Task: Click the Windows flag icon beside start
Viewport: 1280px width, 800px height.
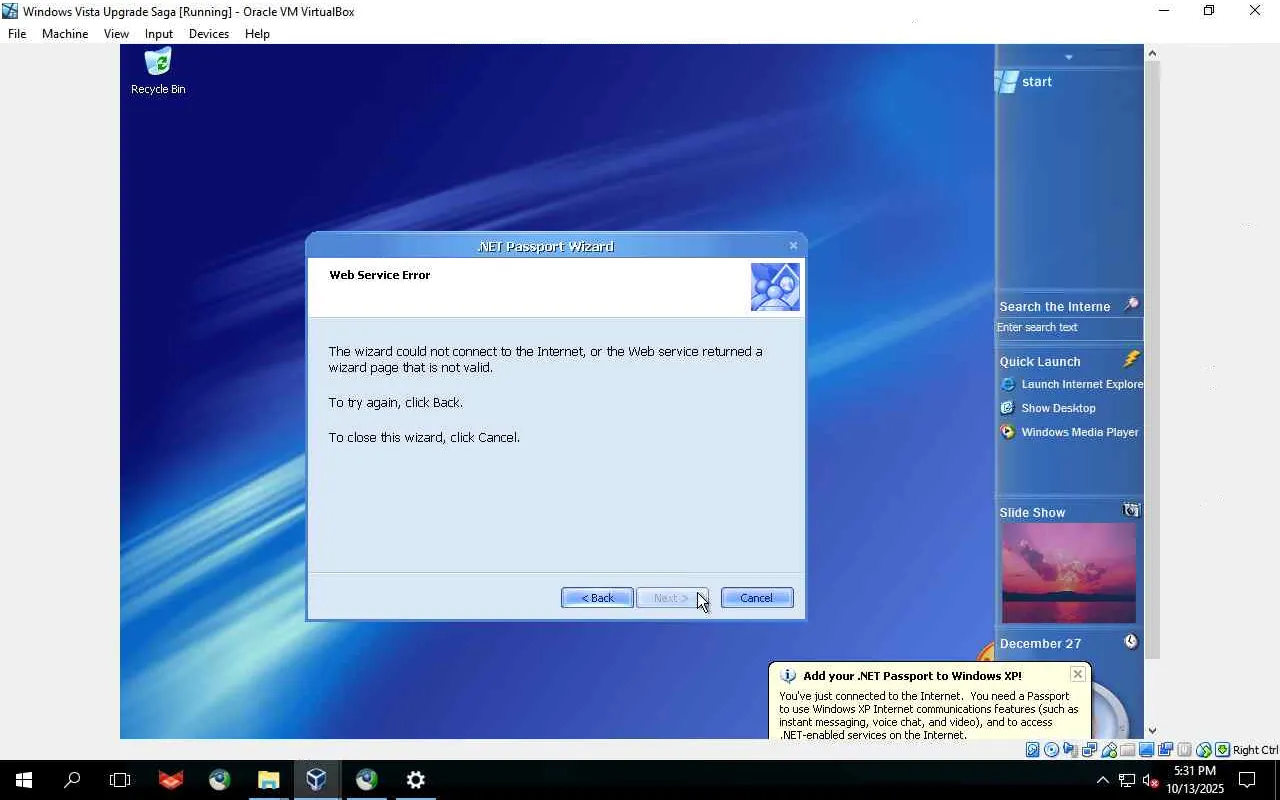Action: click(1007, 81)
